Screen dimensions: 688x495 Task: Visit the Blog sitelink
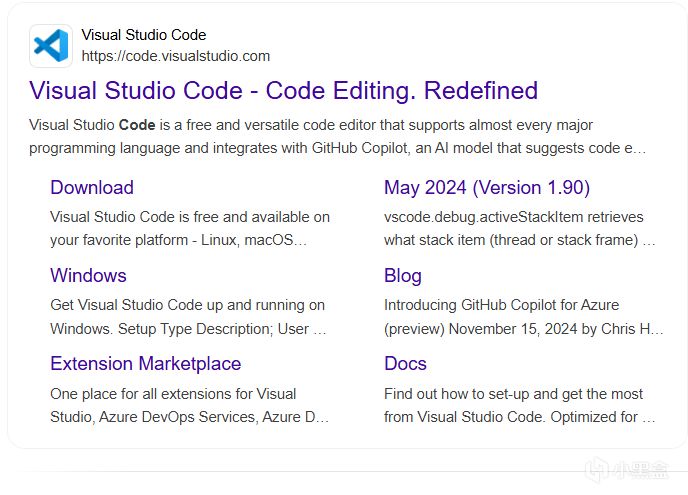click(x=402, y=275)
